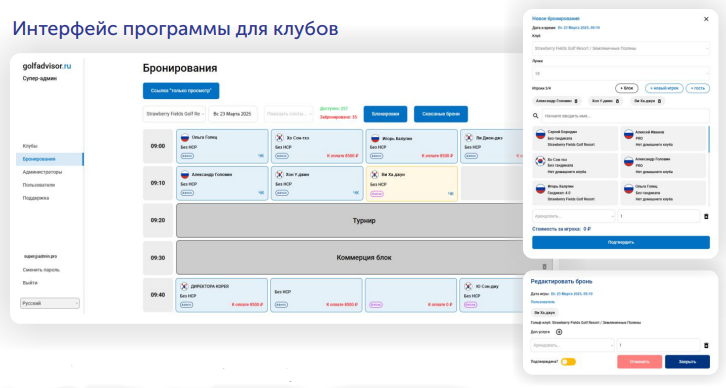Open the Strawberry Fields Golf club dropdown in the bookings filter
The image size is (726, 388).
(x=174, y=114)
